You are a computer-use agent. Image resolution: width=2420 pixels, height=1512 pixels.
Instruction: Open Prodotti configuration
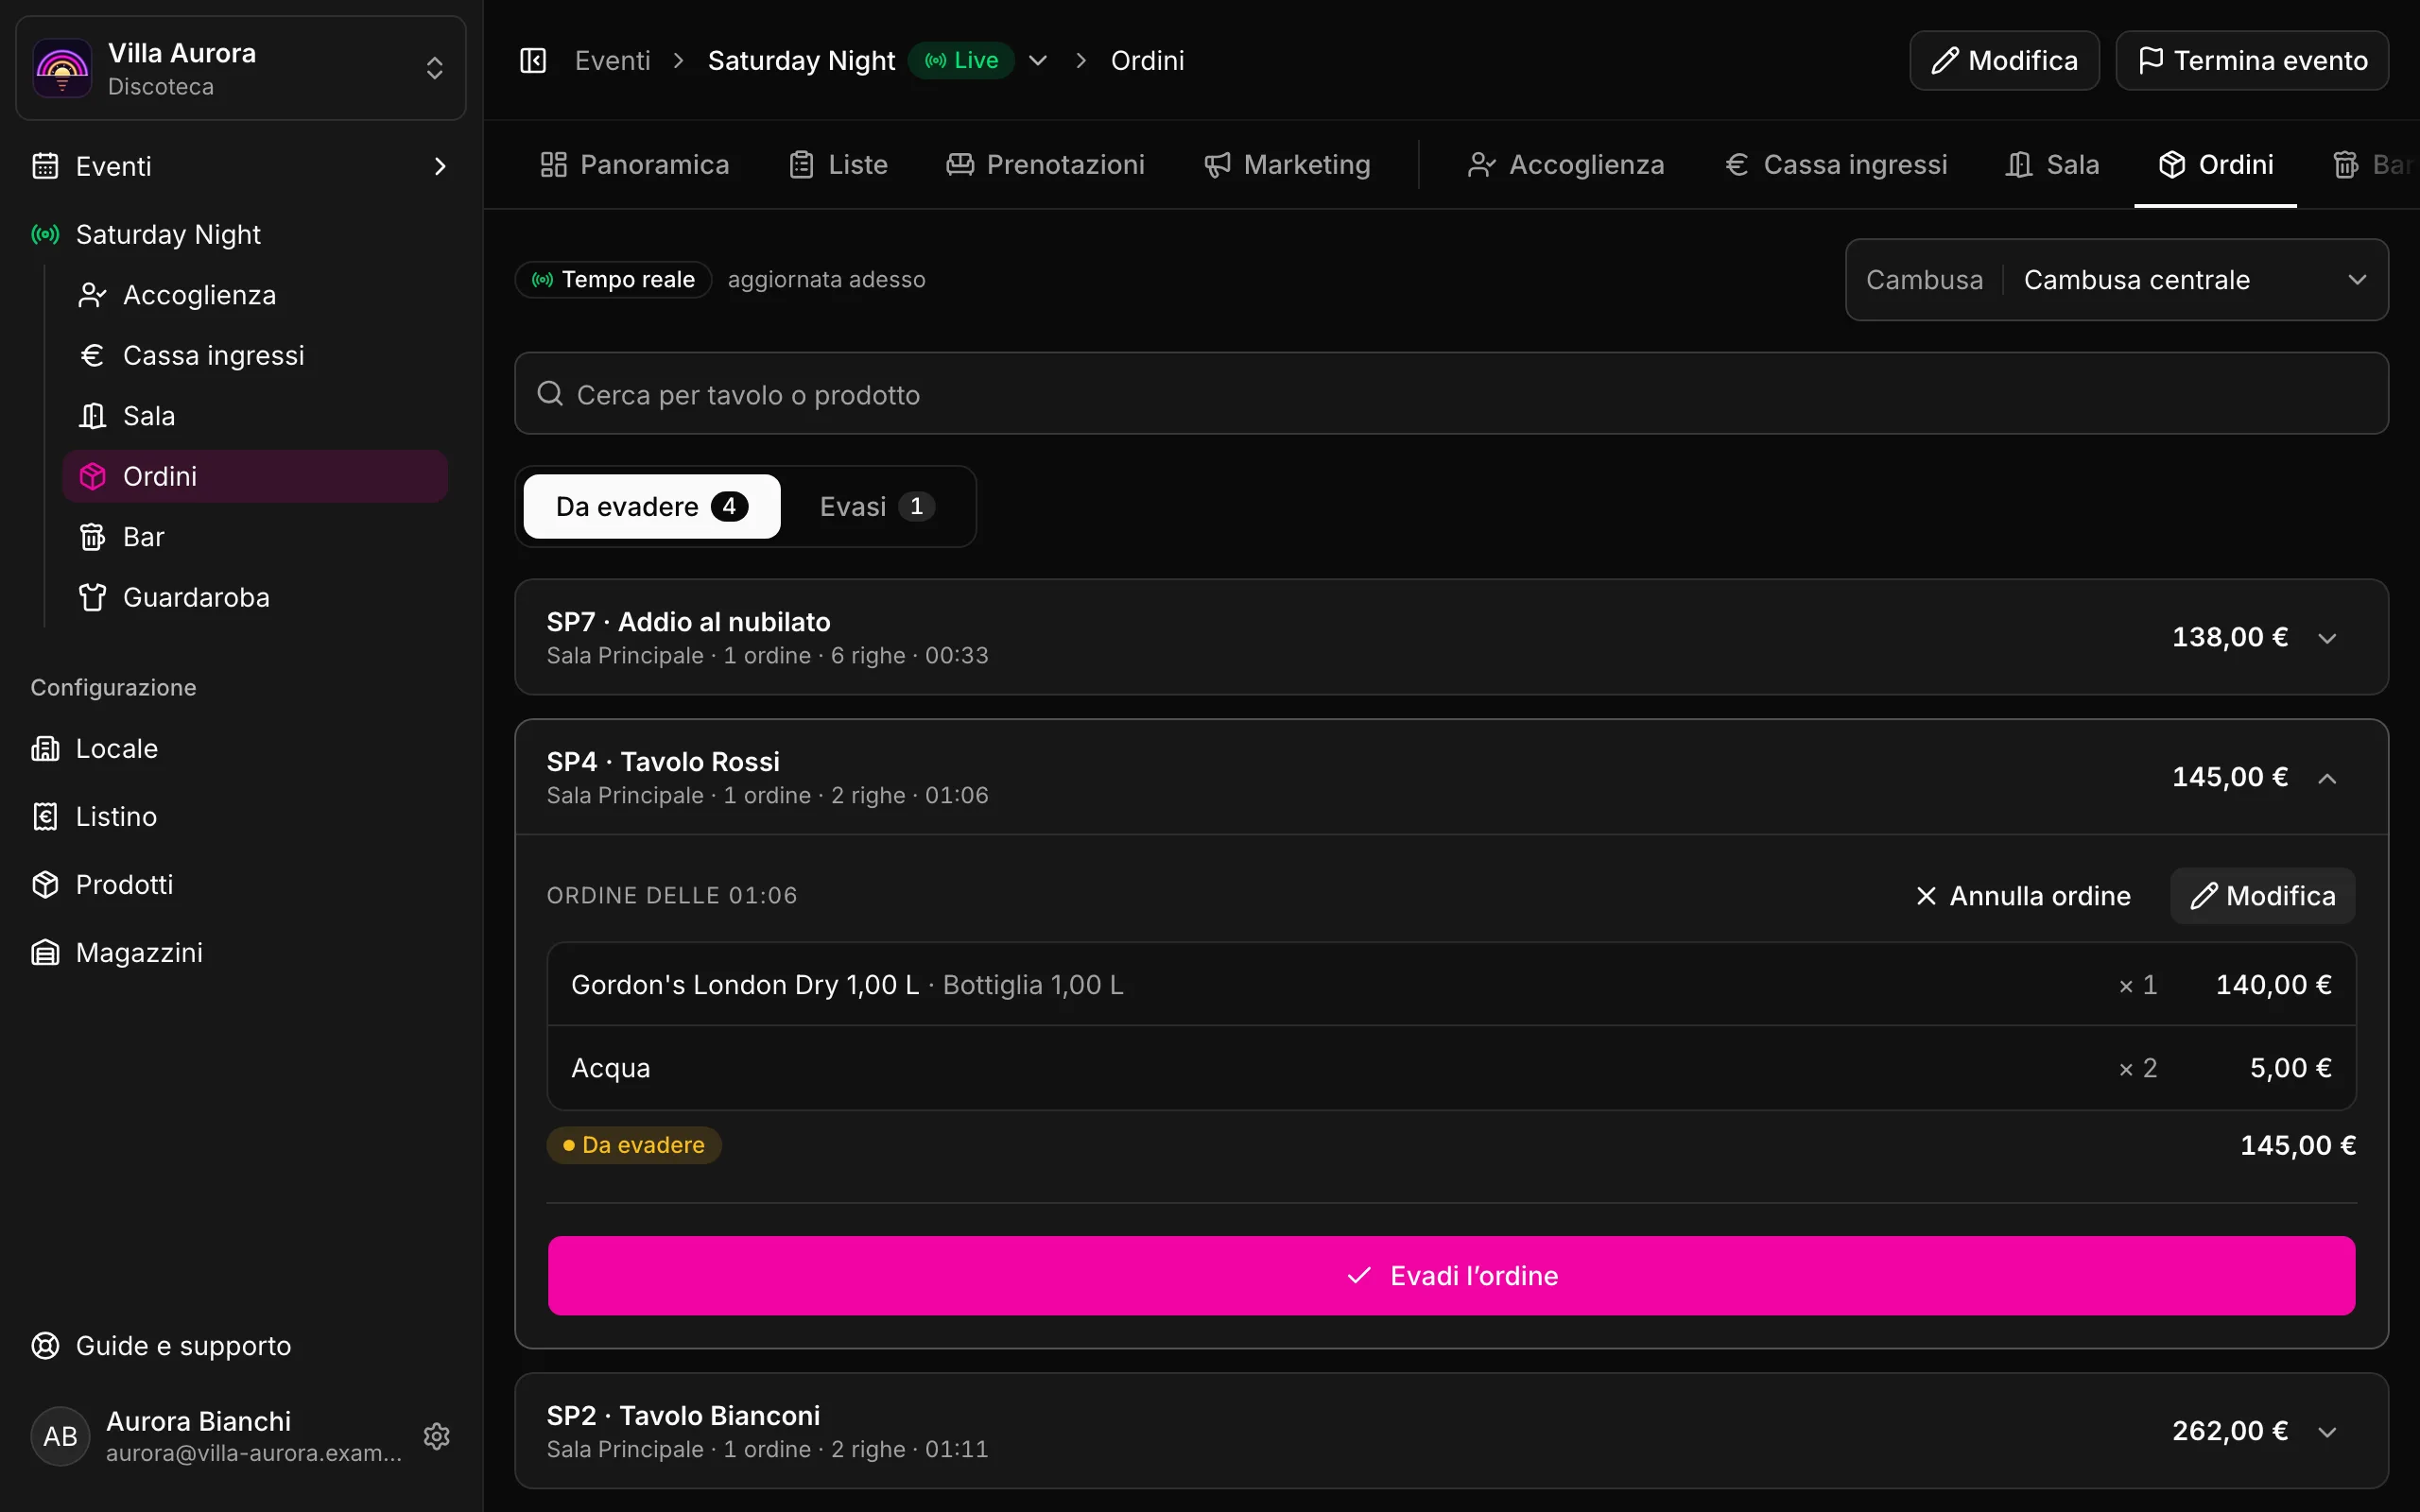(240, 884)
